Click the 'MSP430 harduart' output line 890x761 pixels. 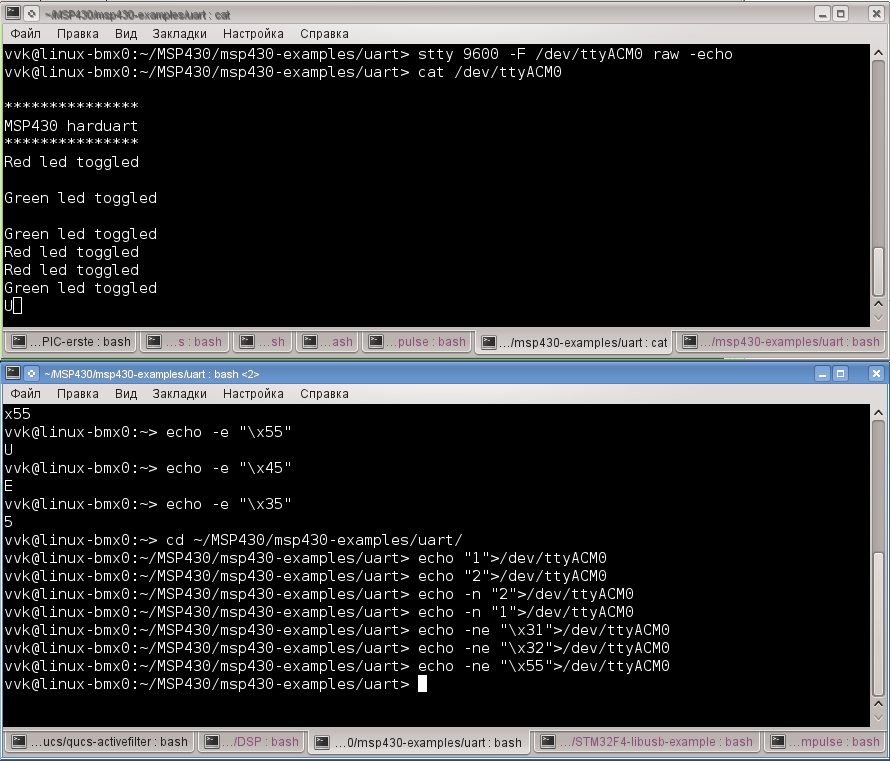point(71,125)
